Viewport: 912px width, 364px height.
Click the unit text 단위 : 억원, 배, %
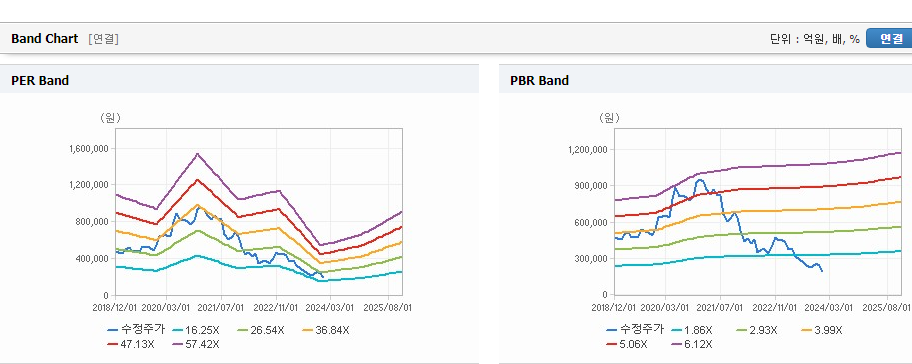815,39
